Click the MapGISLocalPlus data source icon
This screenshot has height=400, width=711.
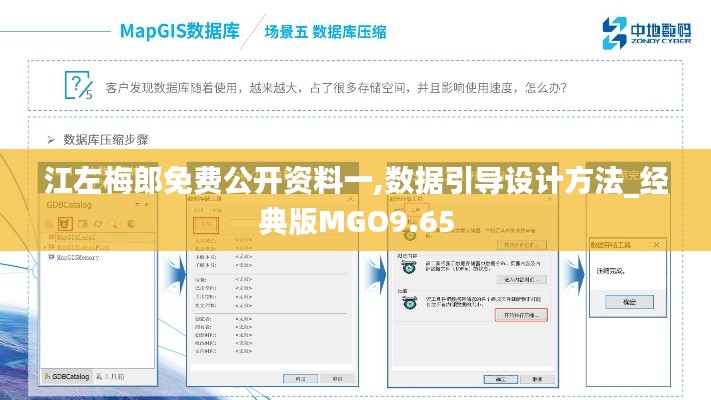click(x=51, y=247)
